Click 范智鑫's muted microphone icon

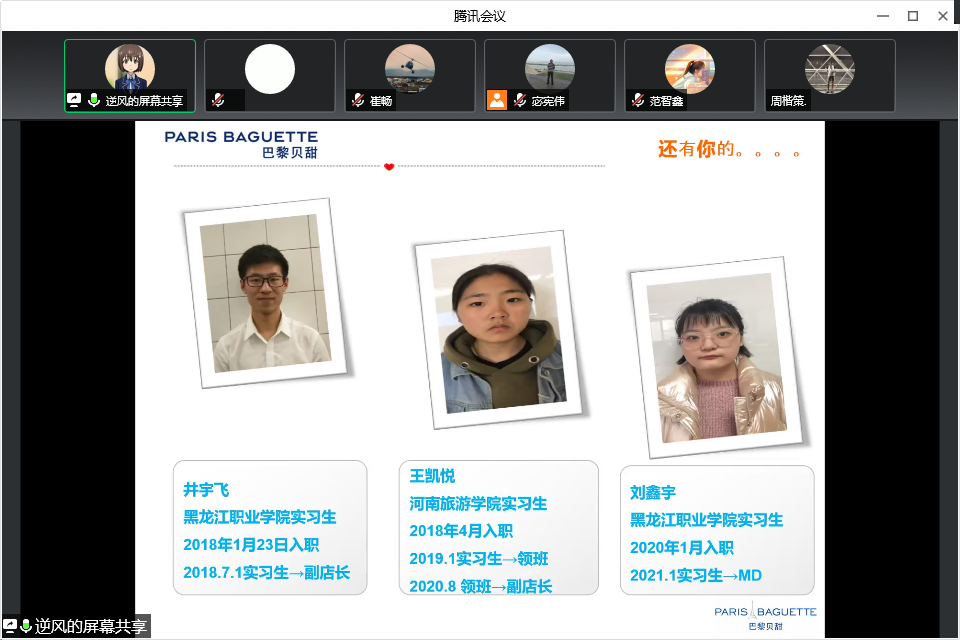pyautogui.click(x=637, y=100)
